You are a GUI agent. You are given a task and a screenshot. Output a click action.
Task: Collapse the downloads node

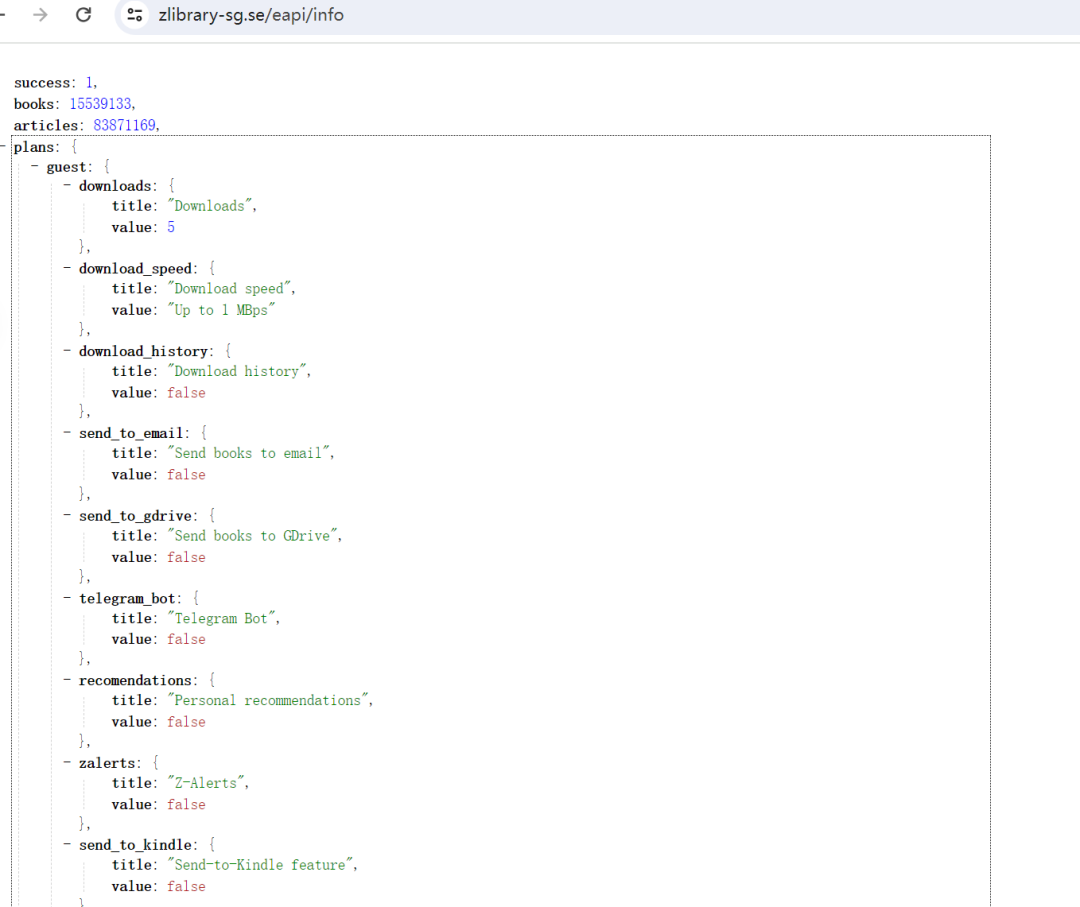coord(67,185)
